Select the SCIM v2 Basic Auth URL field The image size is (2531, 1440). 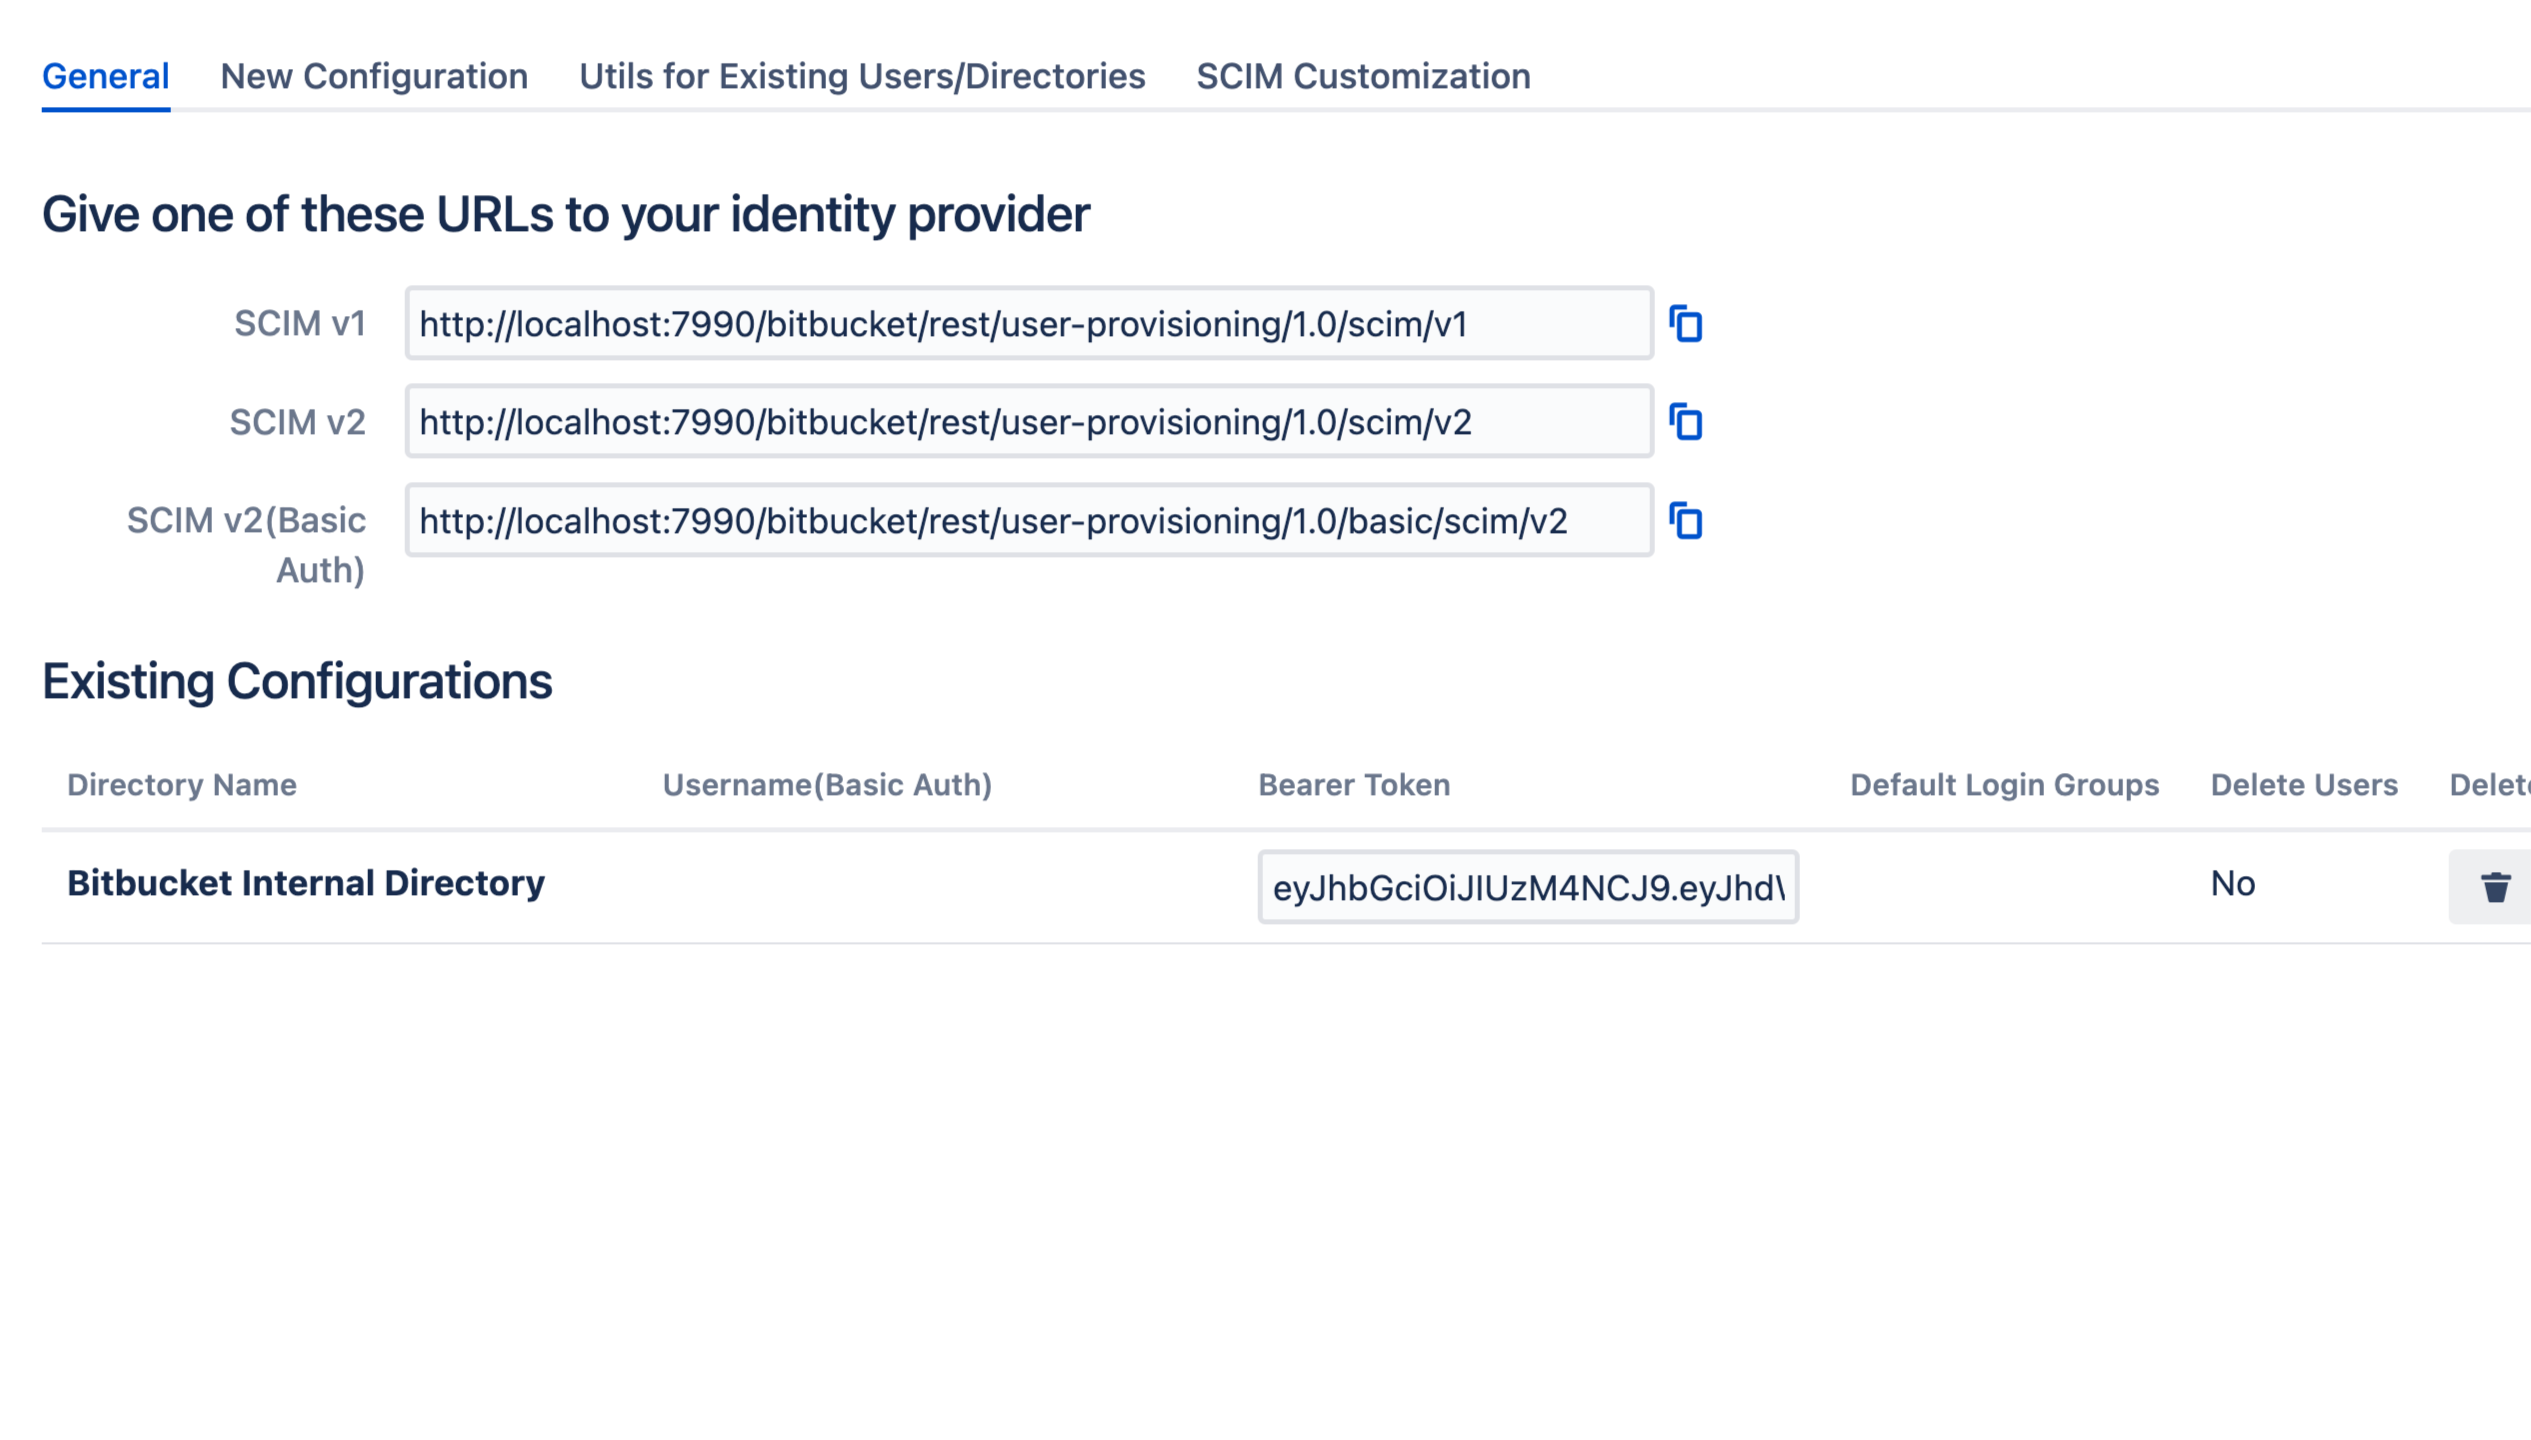click(x=1028, y=521)
